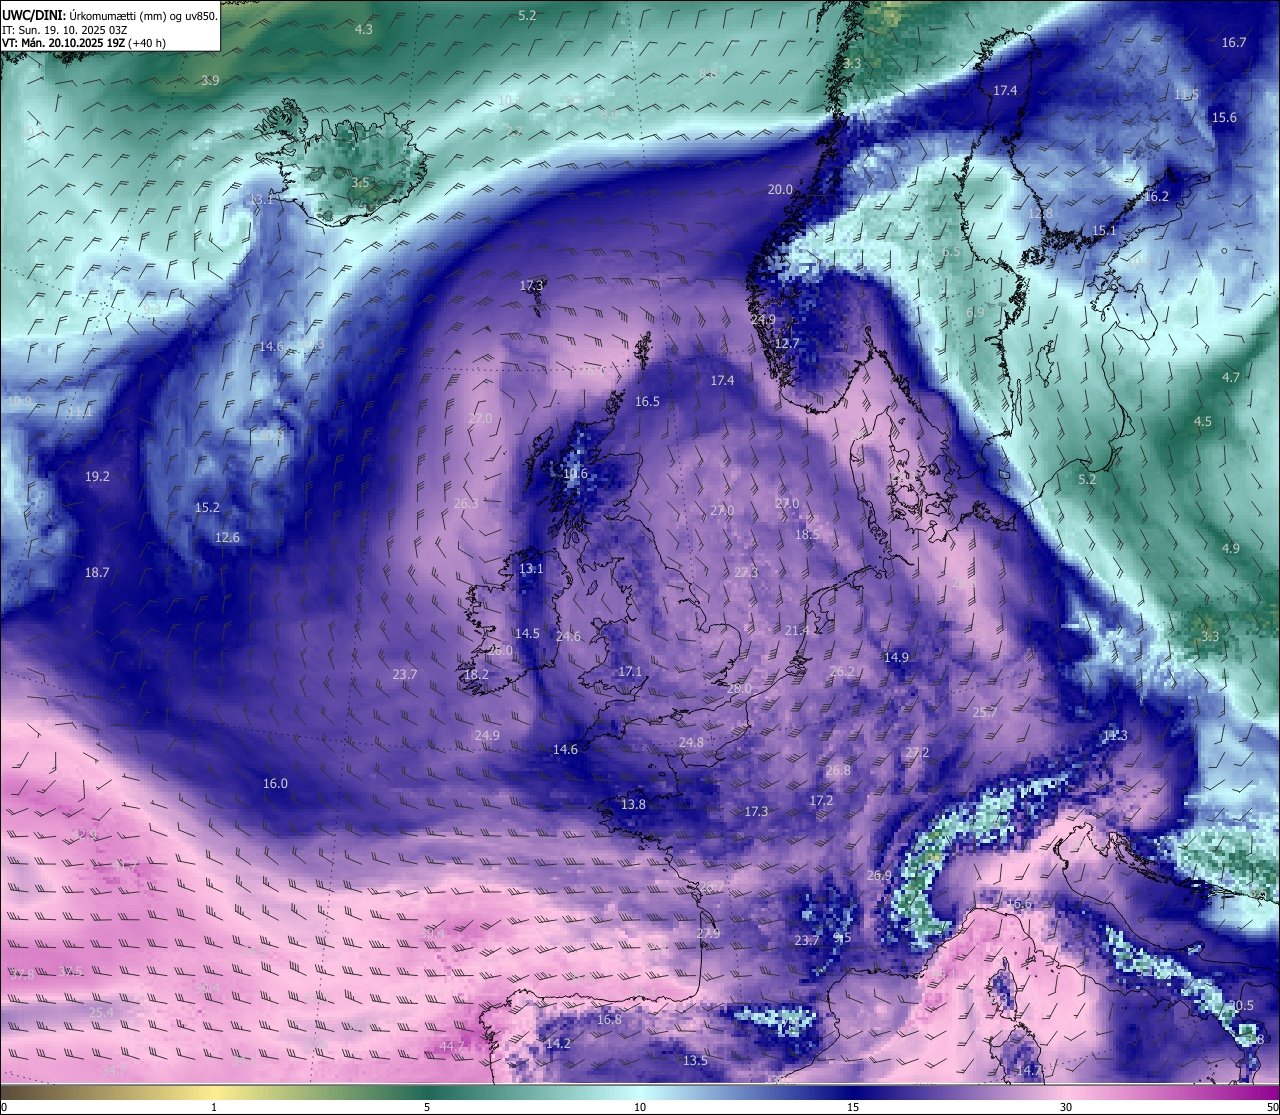The height and width of the screenshot is (1115, 1280).
Task: Click the 26.9 value west of the Alps
Action: tap(879, 876)
